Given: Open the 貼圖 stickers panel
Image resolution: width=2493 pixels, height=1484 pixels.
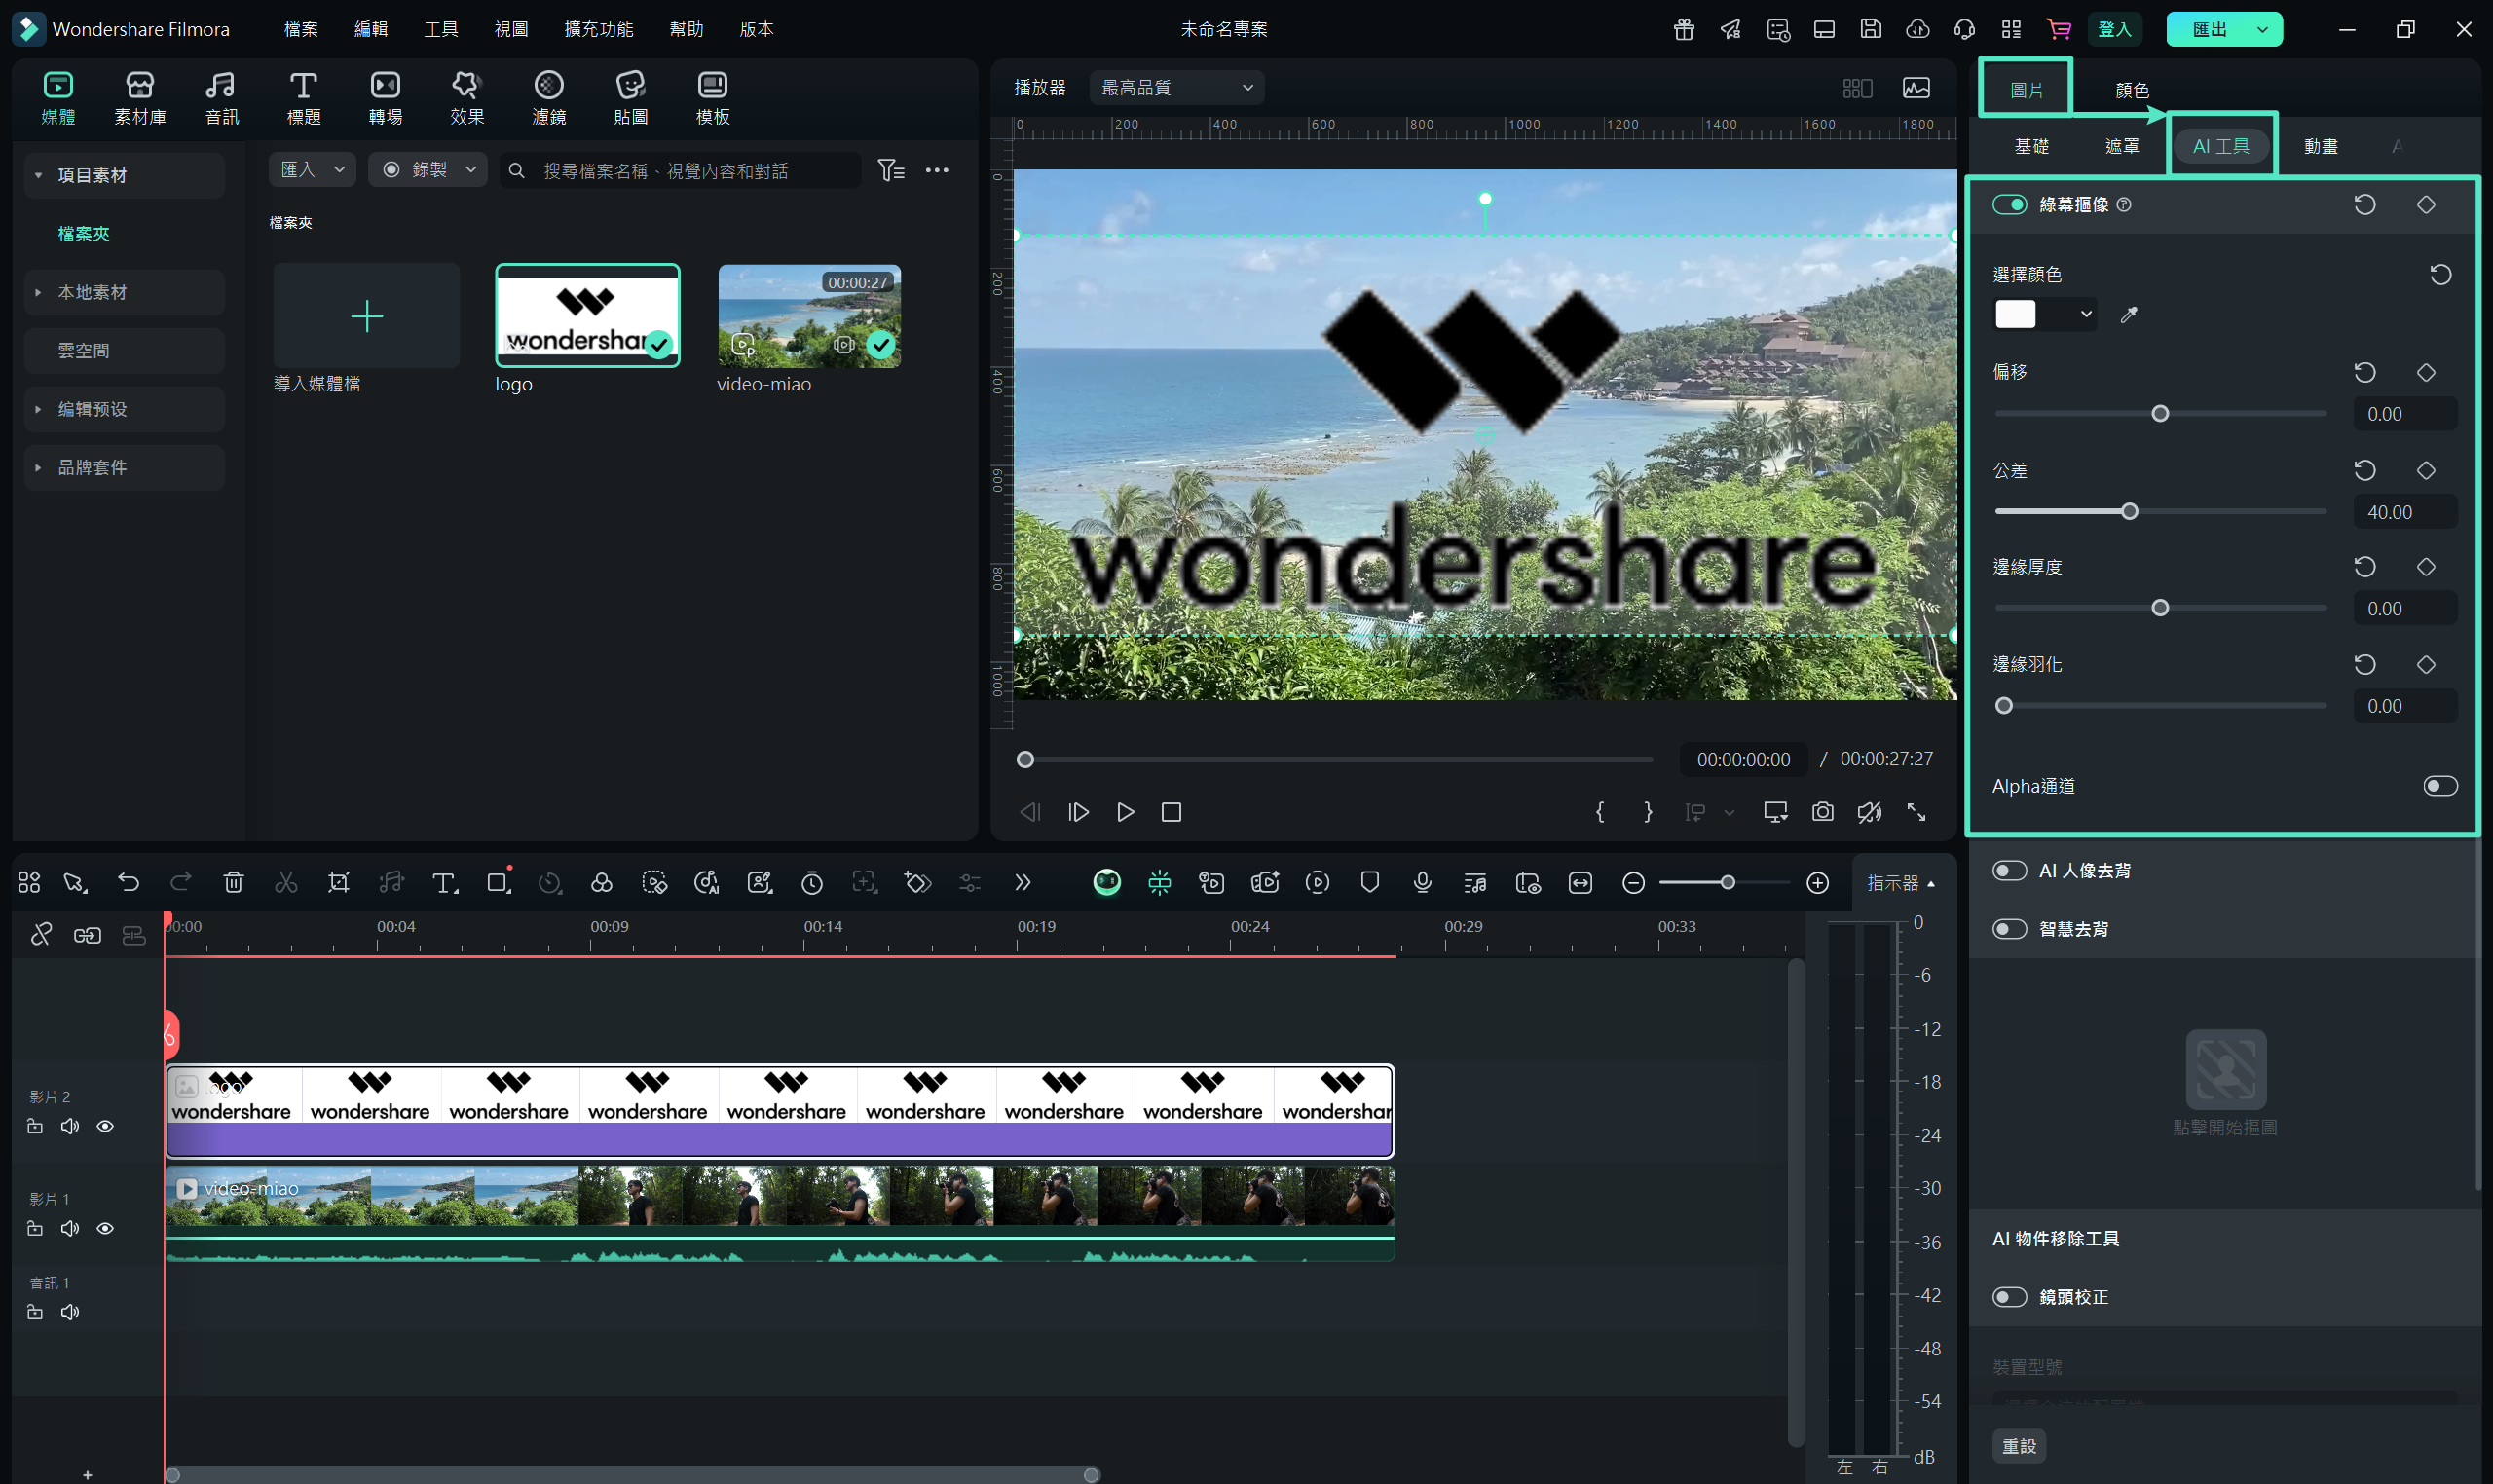Looking at the screenshot, I should 630,98.
